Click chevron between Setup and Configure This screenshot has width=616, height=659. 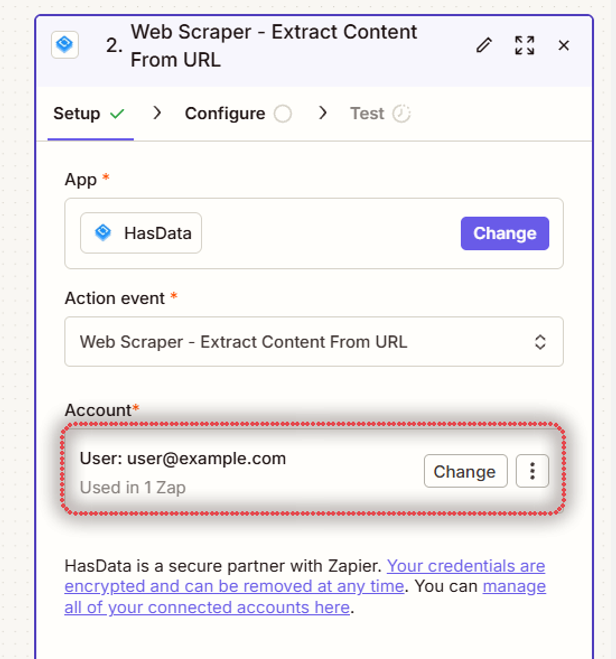coord(157,113)
